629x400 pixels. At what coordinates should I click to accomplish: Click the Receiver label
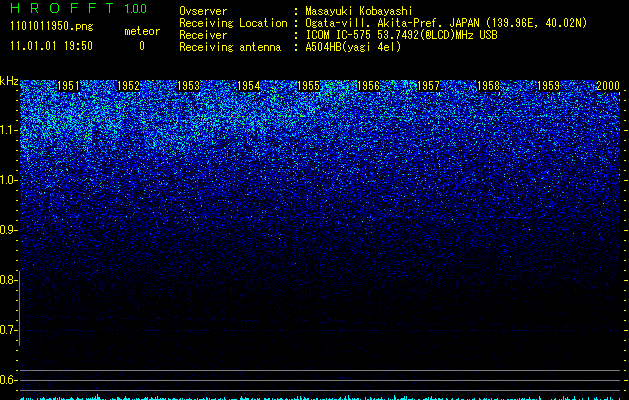(x=203, y=35)
